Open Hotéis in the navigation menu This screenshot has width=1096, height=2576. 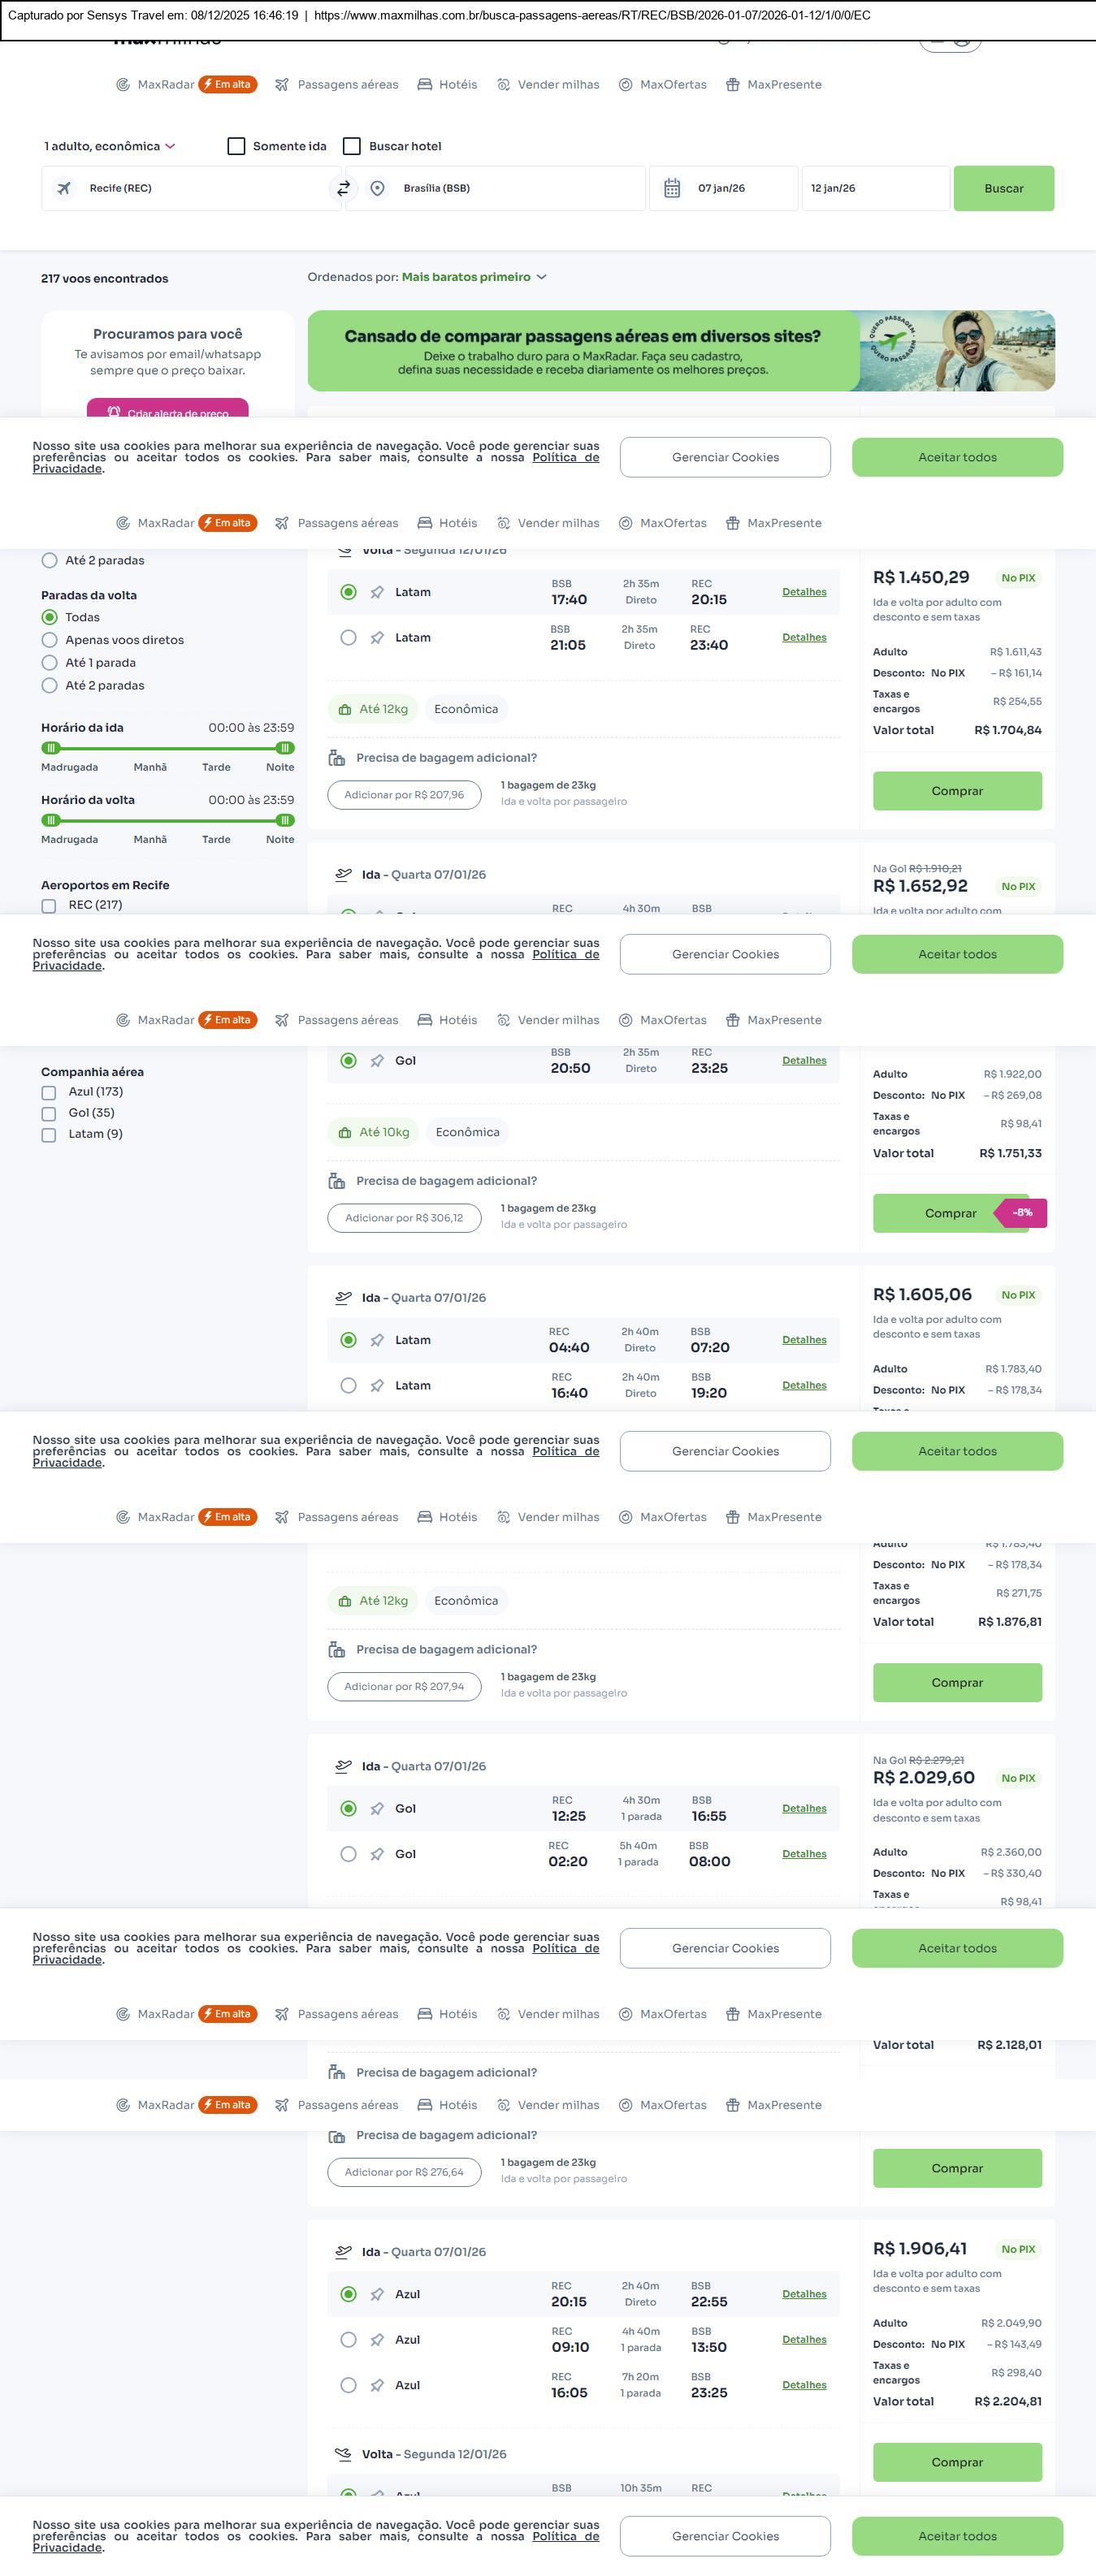tap(447, 85)
